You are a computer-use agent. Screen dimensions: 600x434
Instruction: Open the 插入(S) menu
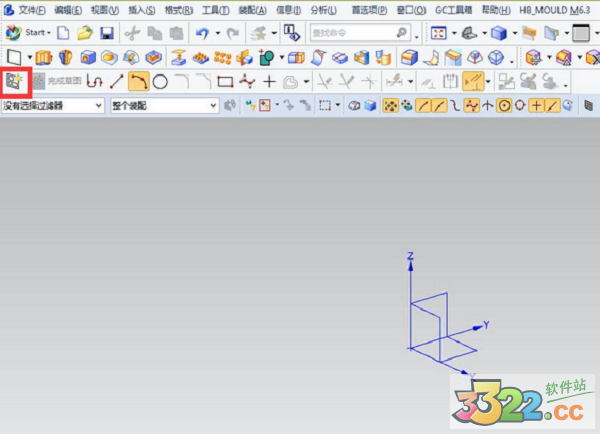pyautogui.click(x=142, y=10)
